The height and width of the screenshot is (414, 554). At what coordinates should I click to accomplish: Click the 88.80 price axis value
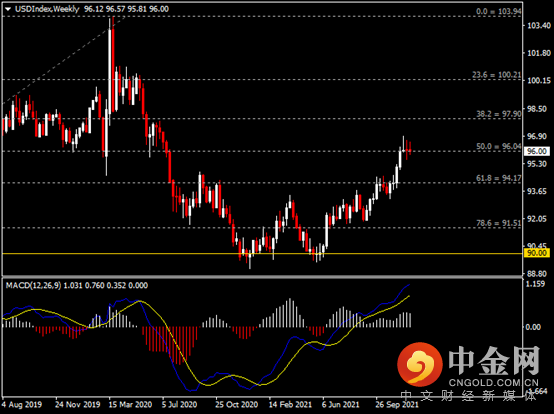(x=538, y=274)
